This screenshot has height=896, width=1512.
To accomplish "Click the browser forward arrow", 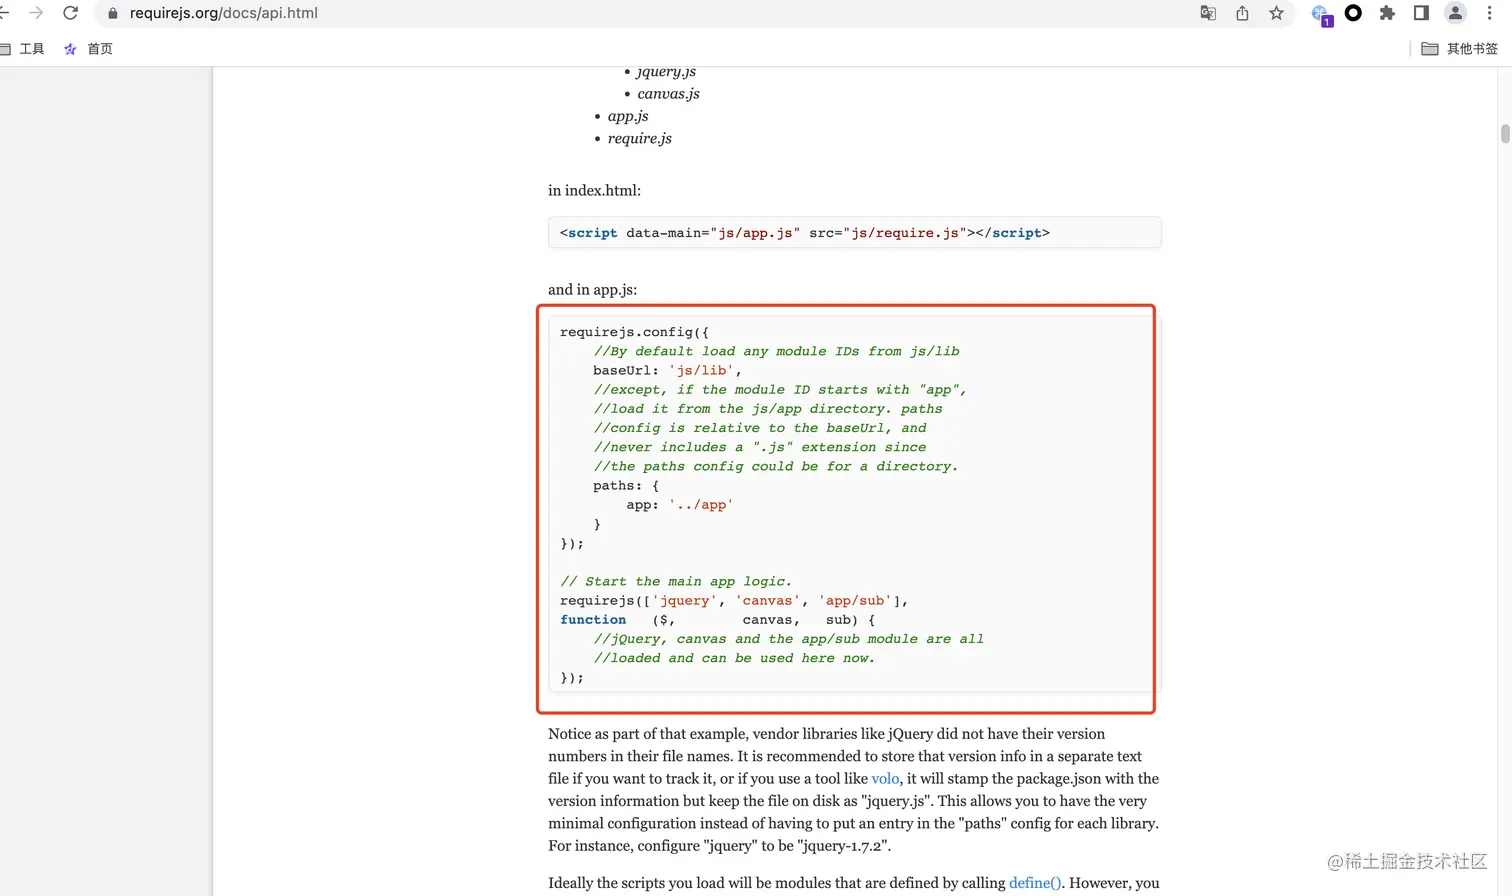I will tap(36, 13).
